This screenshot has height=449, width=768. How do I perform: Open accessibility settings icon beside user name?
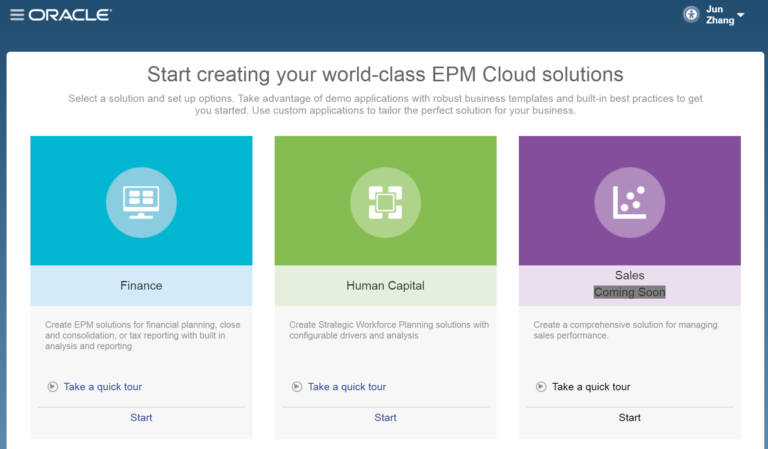point(691,15)
